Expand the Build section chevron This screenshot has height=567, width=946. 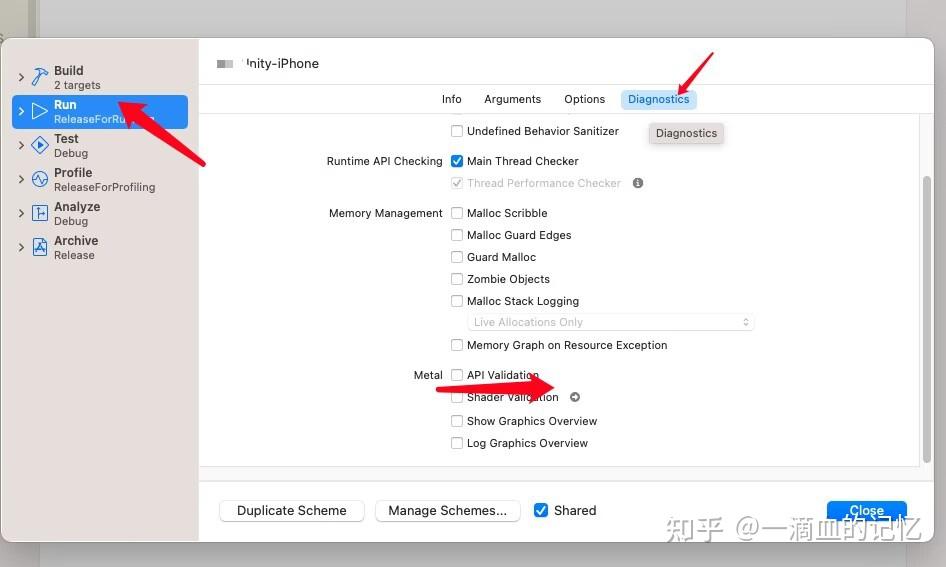tap(21, 78)
